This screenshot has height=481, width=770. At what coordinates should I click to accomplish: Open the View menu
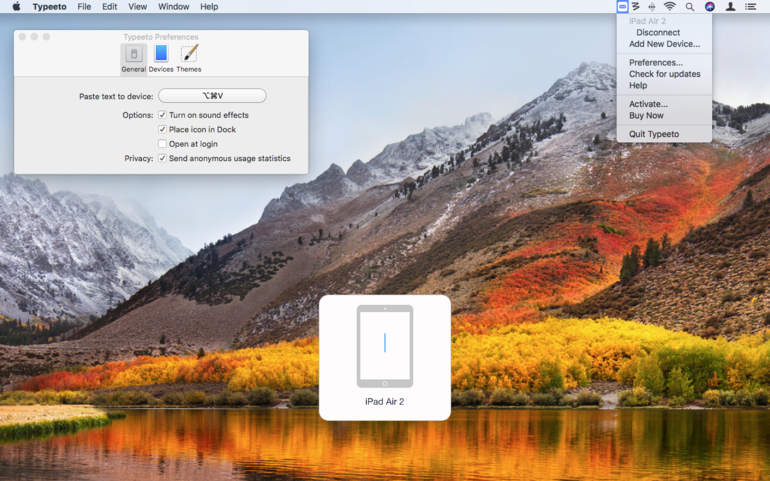(x=138, y=6)
